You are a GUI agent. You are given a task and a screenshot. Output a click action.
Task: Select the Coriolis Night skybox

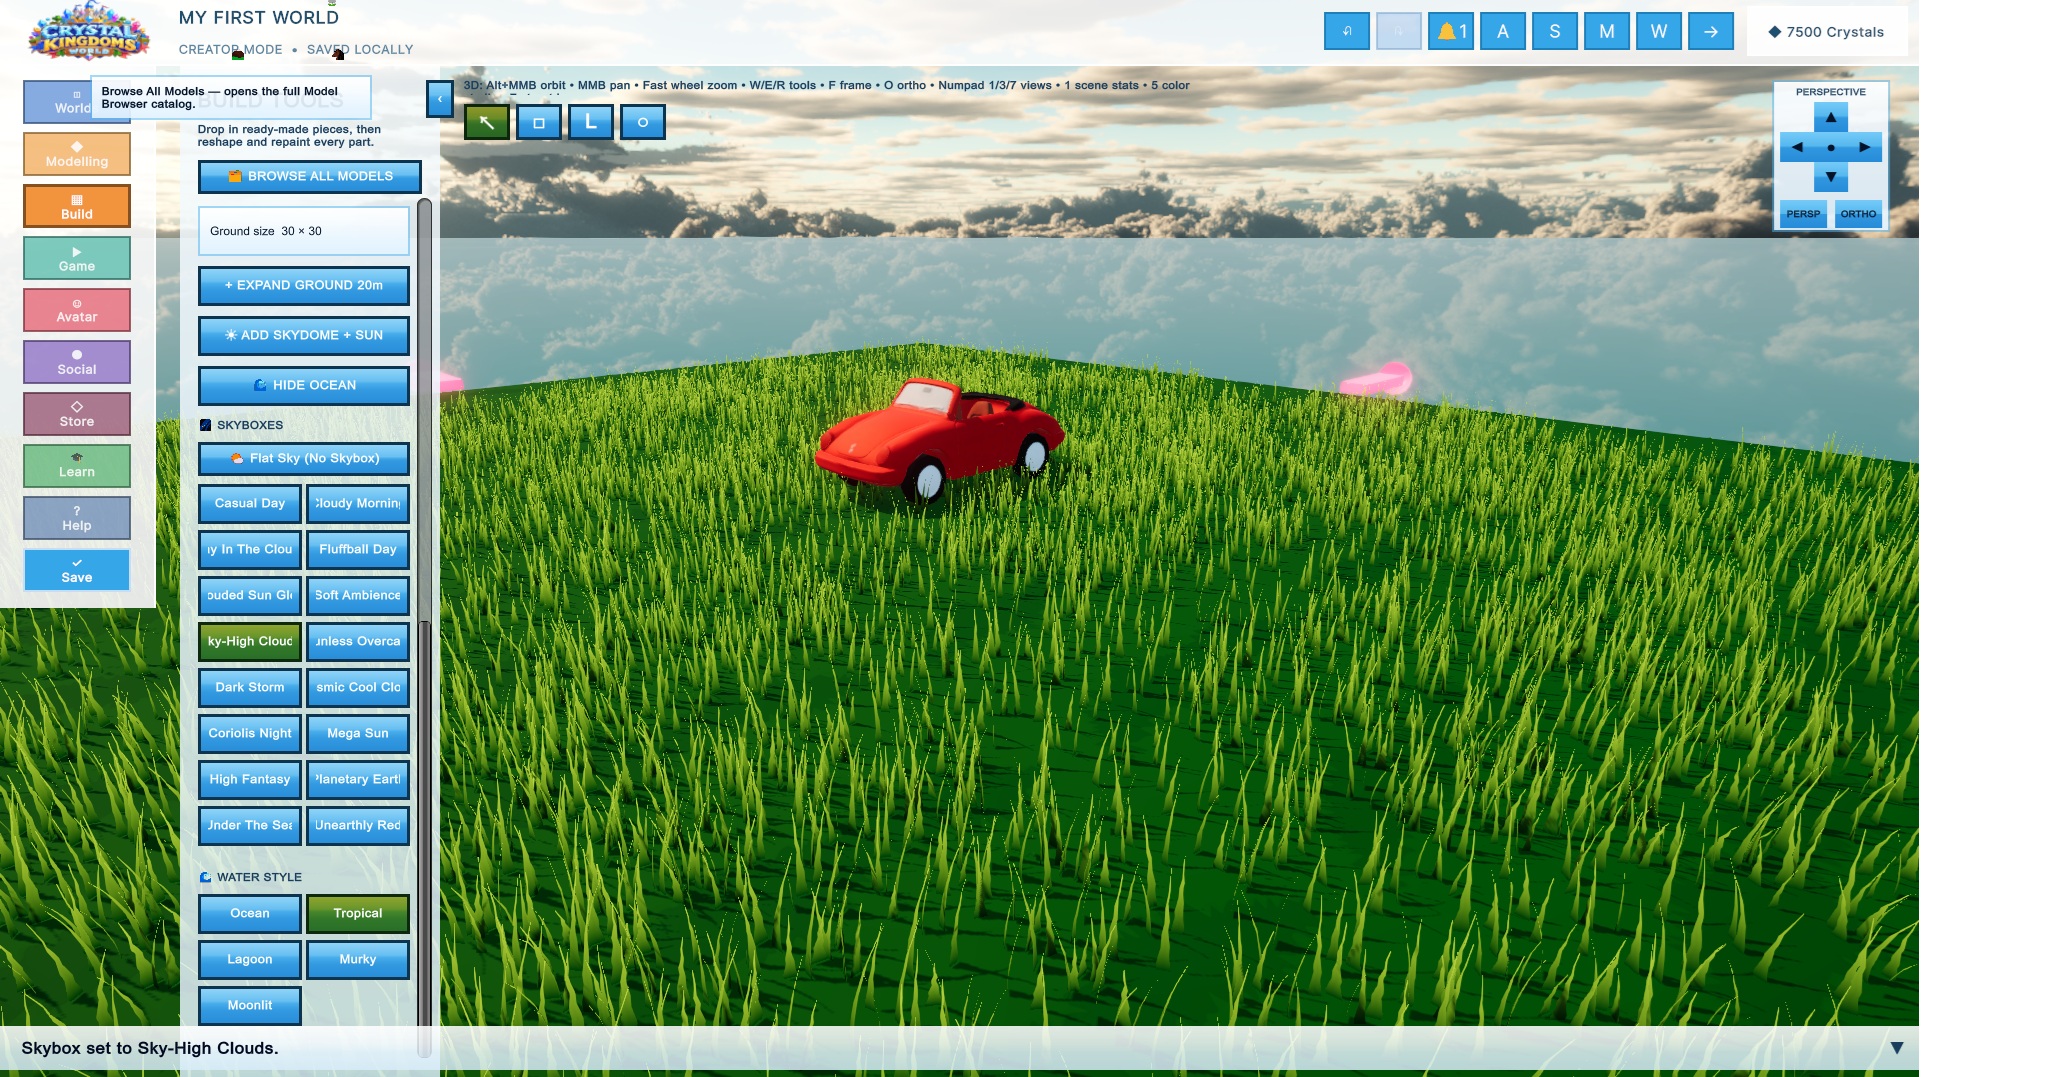click(250, 733)
